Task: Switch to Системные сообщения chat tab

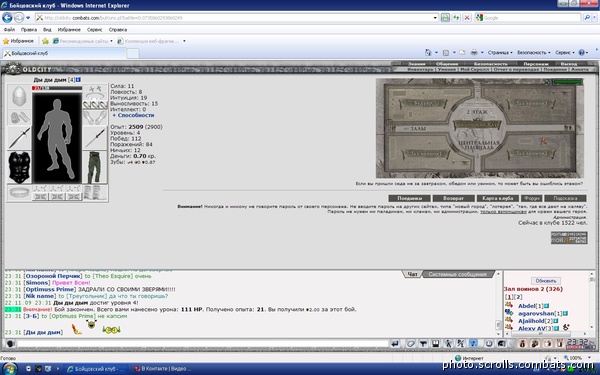Action: [x=458, y=274]
